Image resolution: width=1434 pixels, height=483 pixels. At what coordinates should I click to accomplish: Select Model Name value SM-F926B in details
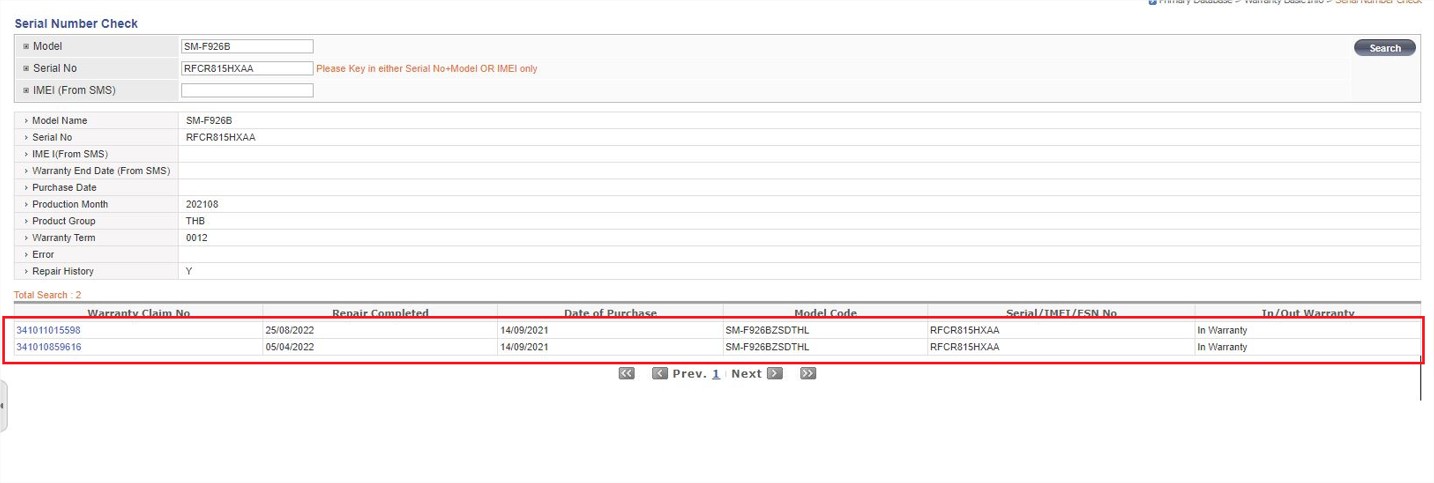coord(209,120)
